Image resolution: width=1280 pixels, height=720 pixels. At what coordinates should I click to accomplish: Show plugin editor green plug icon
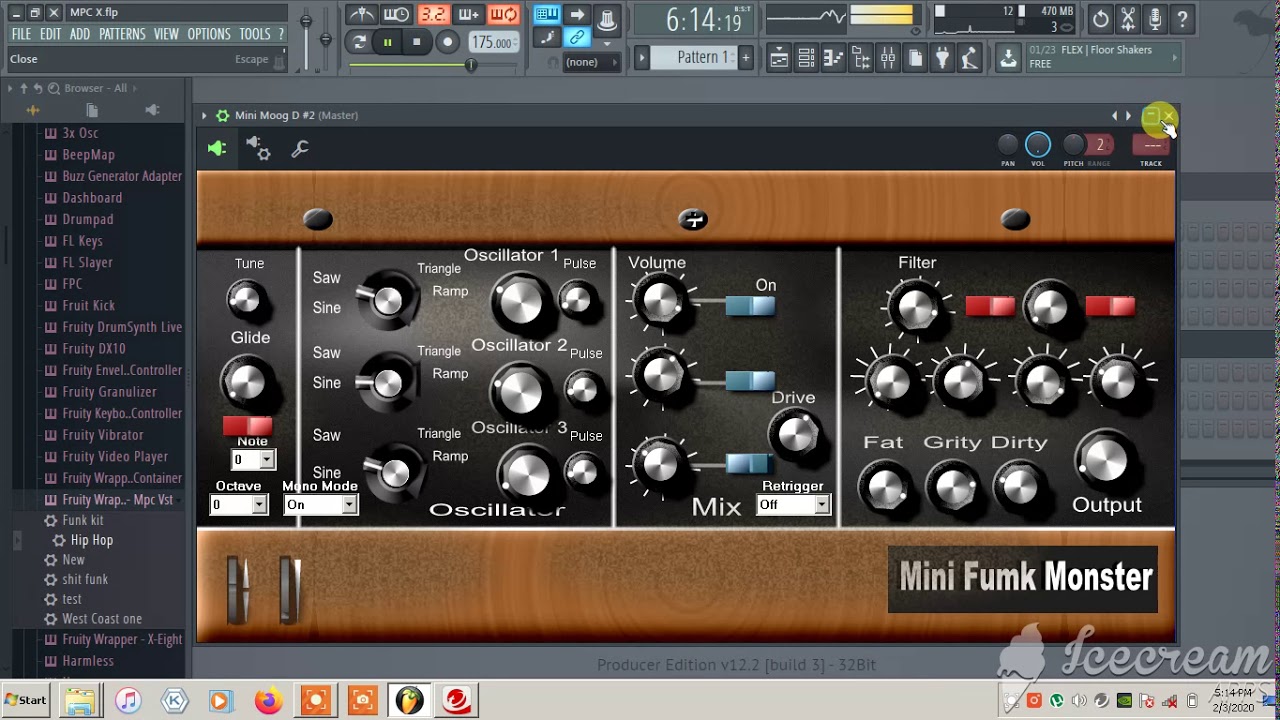(x=217, y=149)
